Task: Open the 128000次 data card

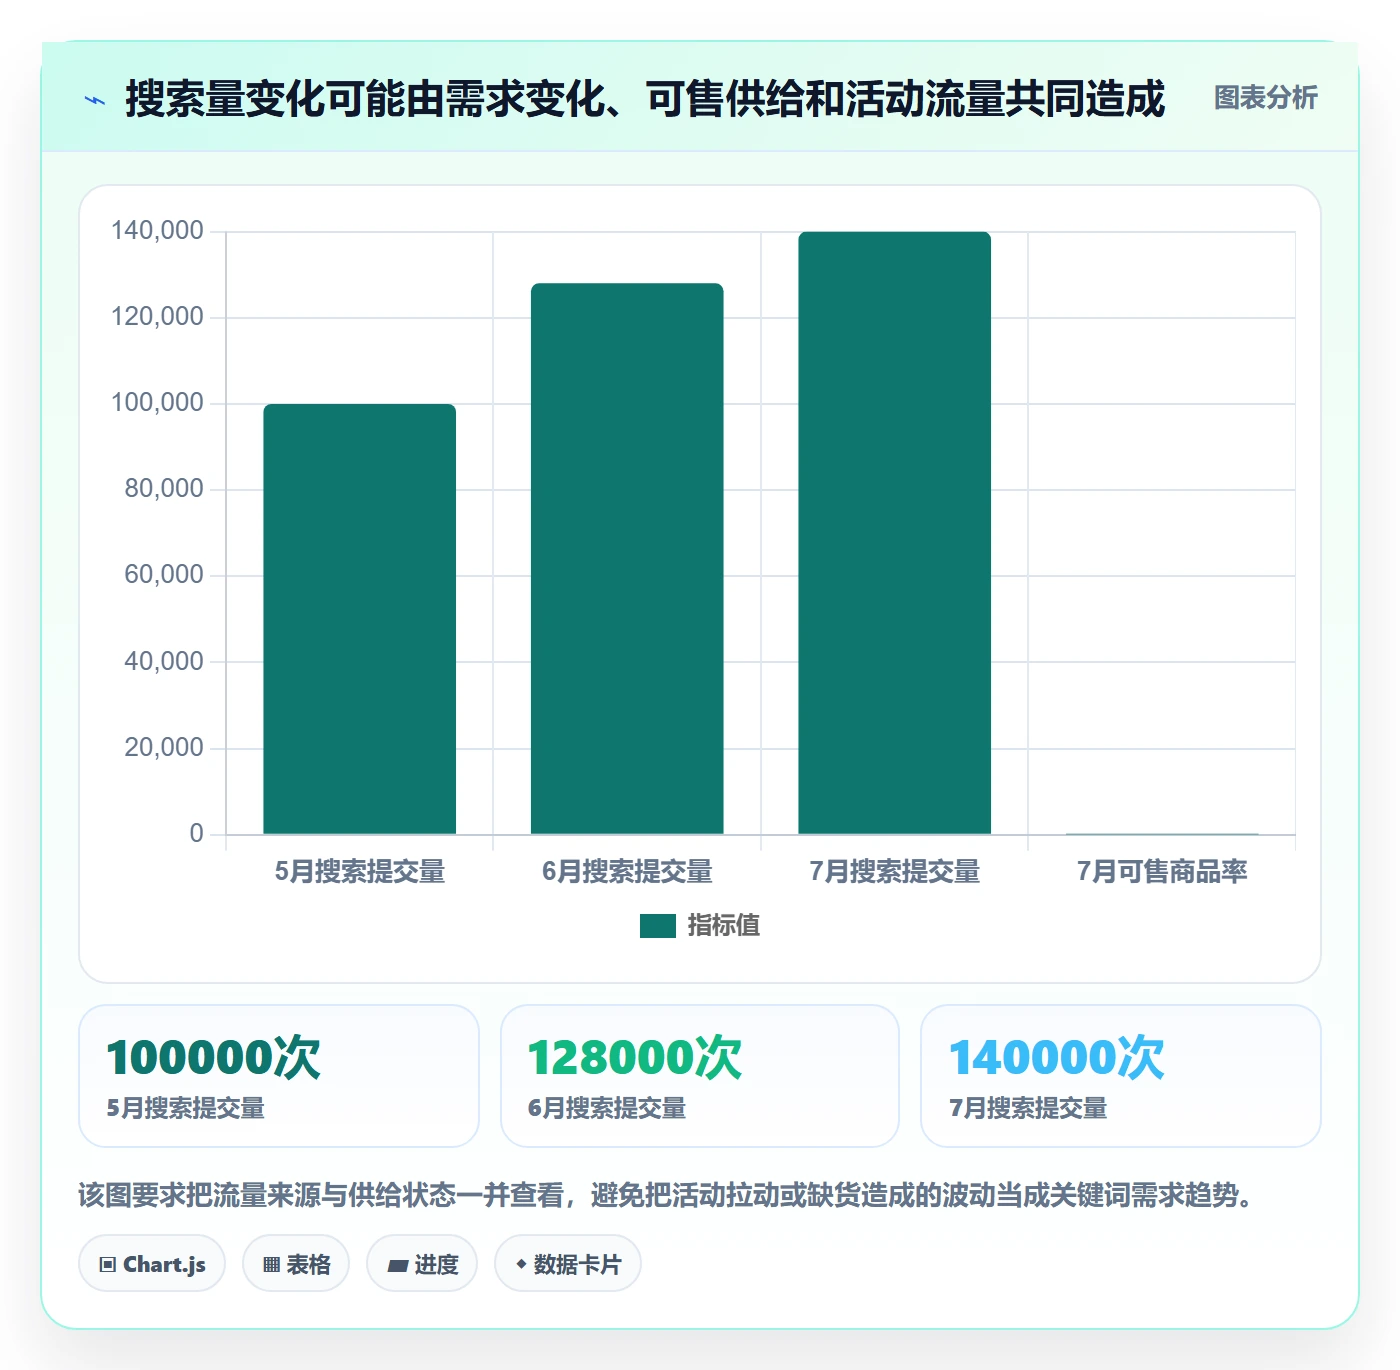Action: pos(700,1076)
